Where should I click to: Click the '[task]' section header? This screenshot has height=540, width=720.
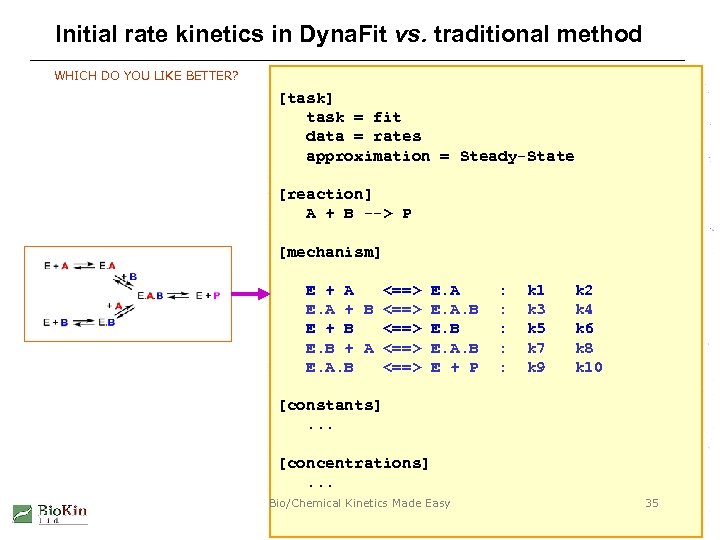pos(305,98)
